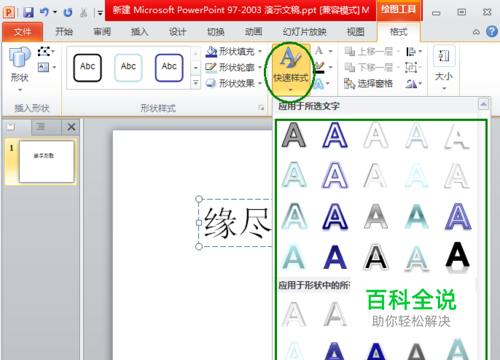This screenshot has height=360, width=500.
Task: Select the black-bordered Abc shape style
Action: pos(87,68)
